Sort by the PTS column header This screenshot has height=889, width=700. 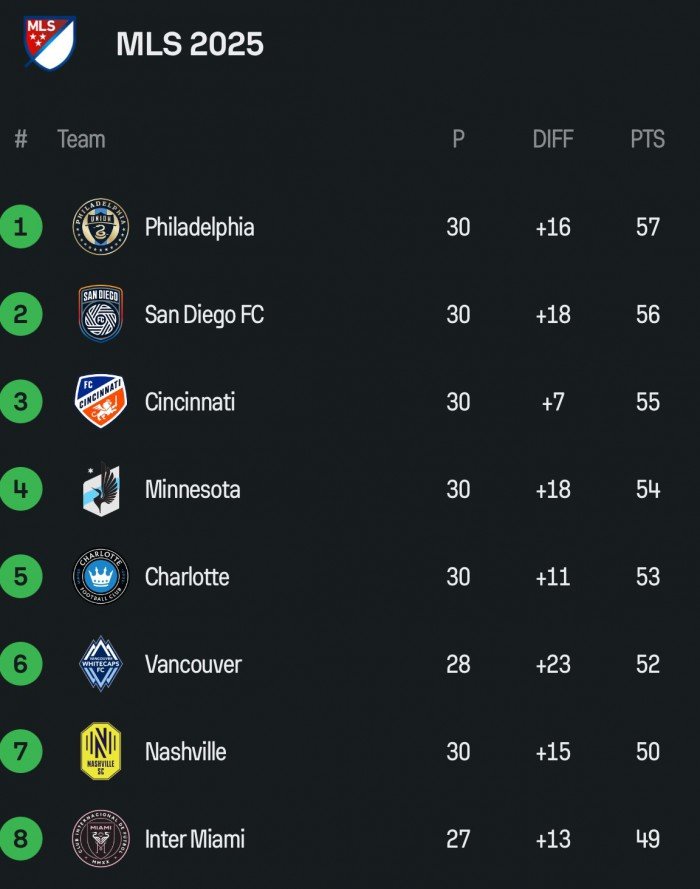click(647, 139)
